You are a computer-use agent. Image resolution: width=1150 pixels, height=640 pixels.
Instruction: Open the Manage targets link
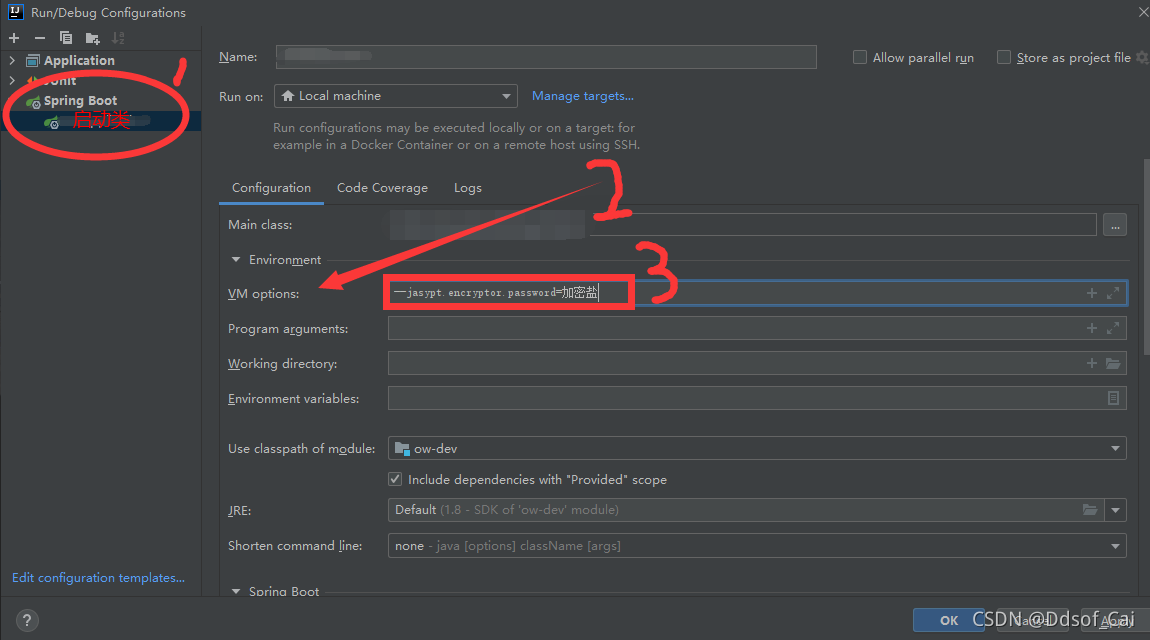pos(582,96)
